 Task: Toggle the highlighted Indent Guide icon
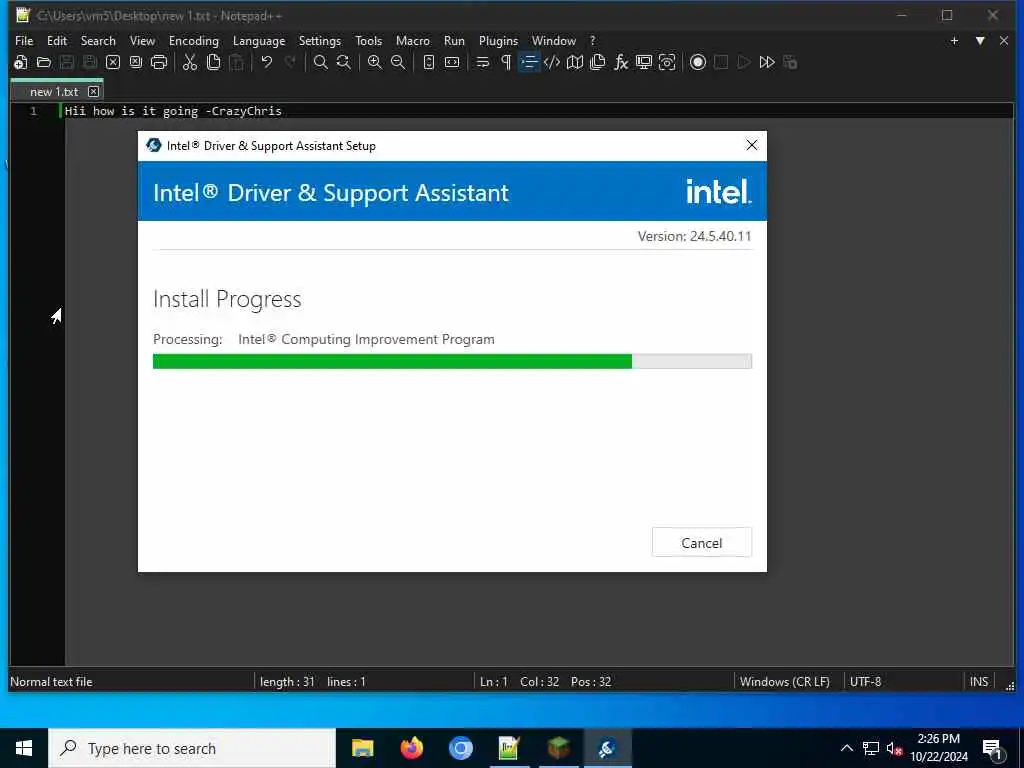529,63
